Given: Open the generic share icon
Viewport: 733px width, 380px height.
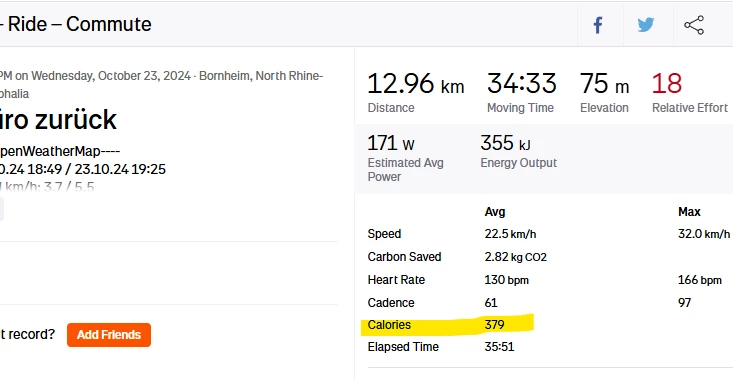Looking at the screenshot, I should coord(694,25).
